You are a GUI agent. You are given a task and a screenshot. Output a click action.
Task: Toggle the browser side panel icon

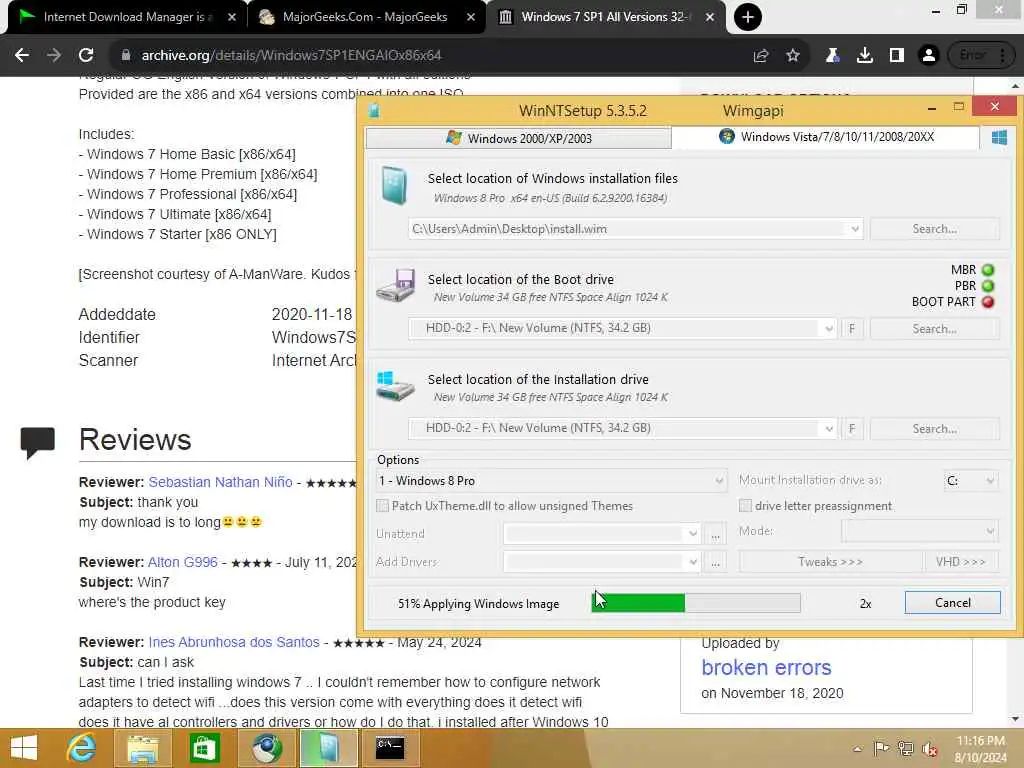click(x=897, y=56)
